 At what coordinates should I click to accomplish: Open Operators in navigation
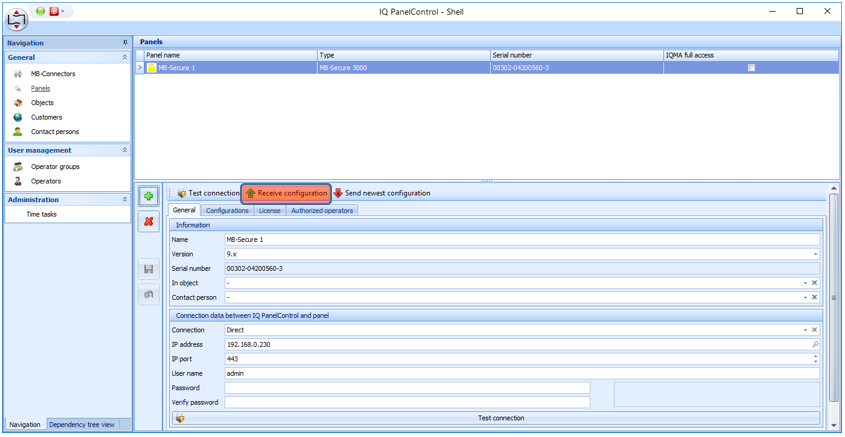coord(46,182)
